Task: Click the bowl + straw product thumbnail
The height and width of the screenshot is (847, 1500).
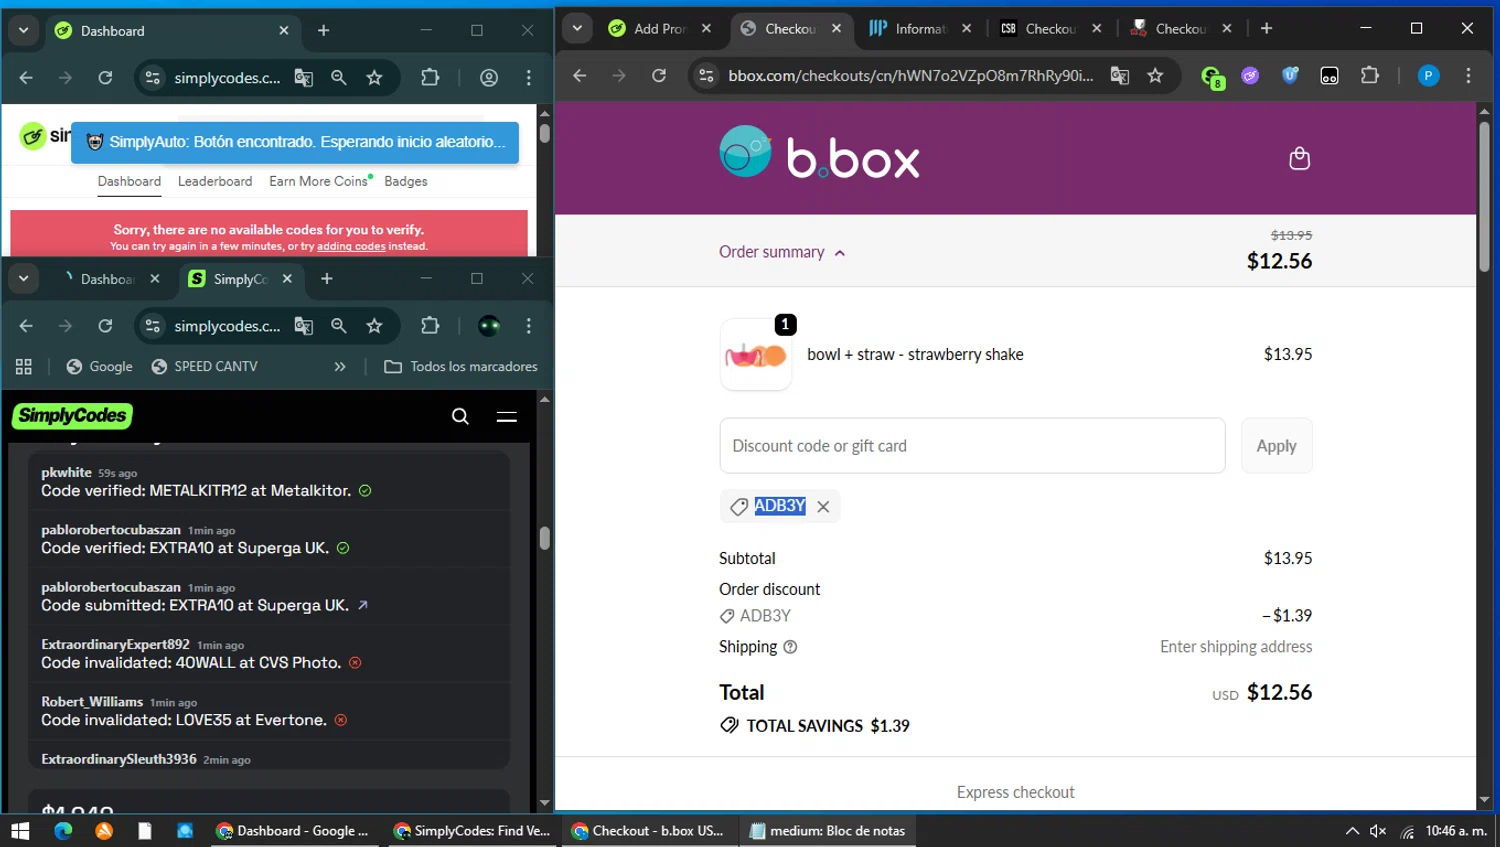Action: [756, 354]
